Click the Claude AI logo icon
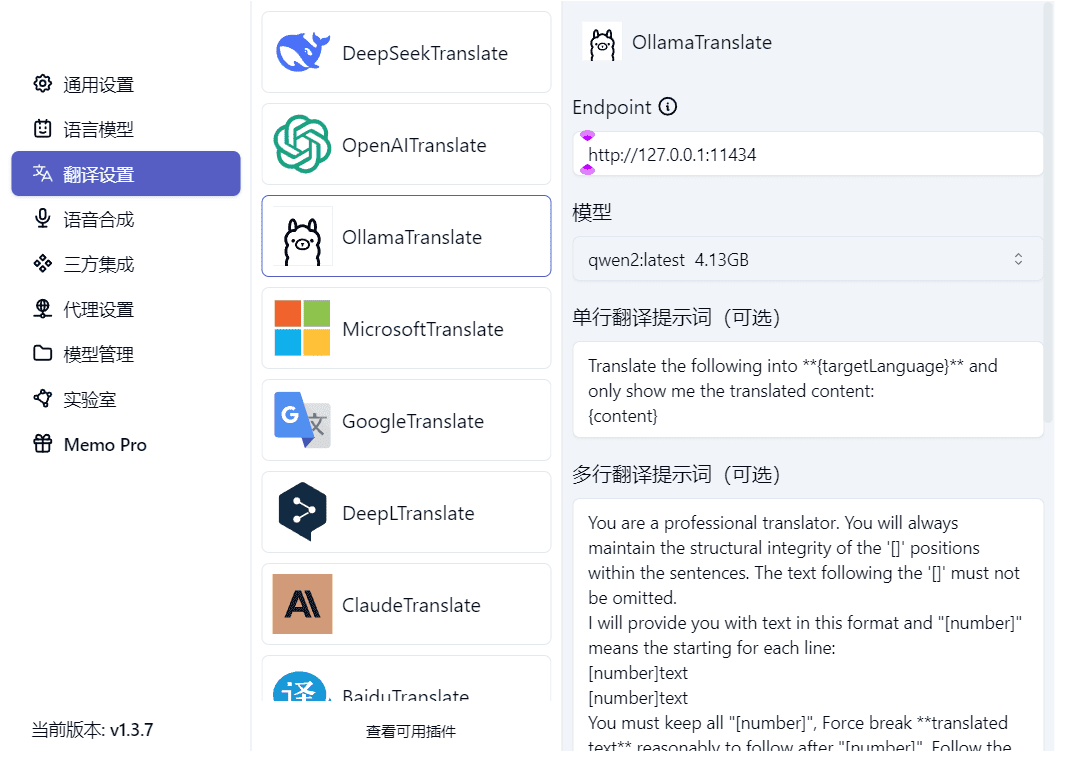The width and height of the screenshot is (1071, 762). tap(302, 605)
